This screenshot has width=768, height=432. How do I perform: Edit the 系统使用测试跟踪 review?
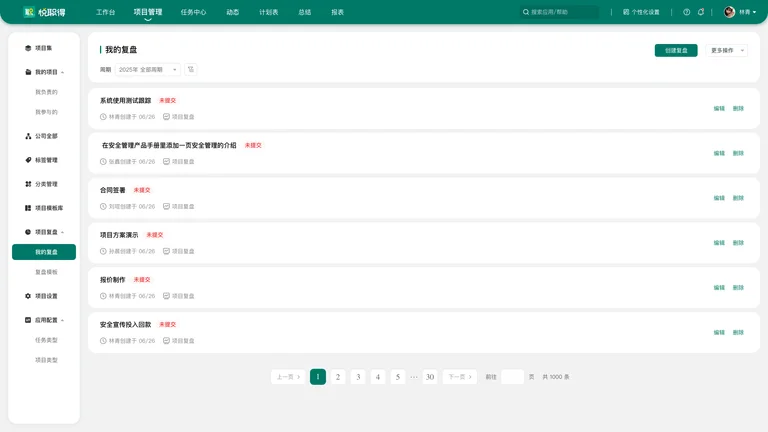point(719,109)
